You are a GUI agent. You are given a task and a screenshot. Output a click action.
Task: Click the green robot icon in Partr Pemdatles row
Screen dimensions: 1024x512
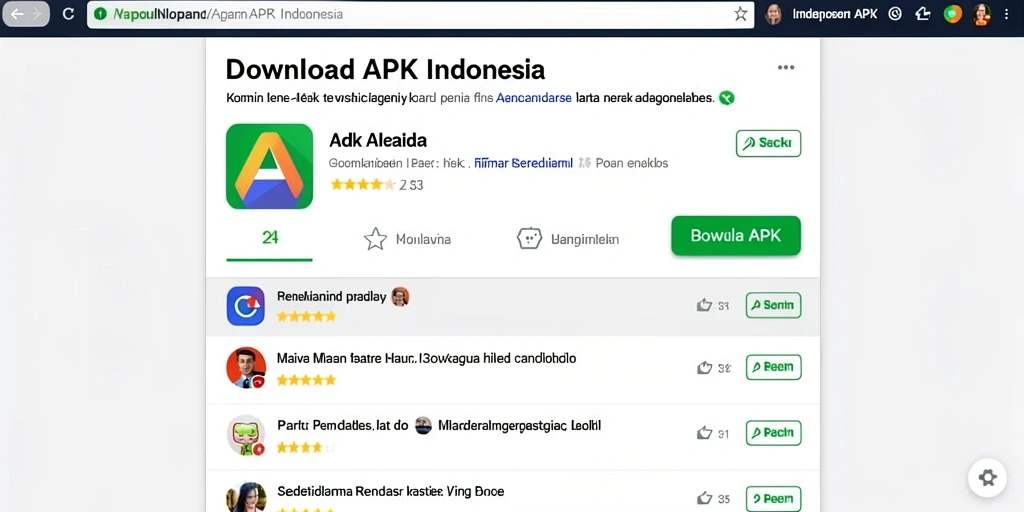pyautogui.click(x=246, y=434)
